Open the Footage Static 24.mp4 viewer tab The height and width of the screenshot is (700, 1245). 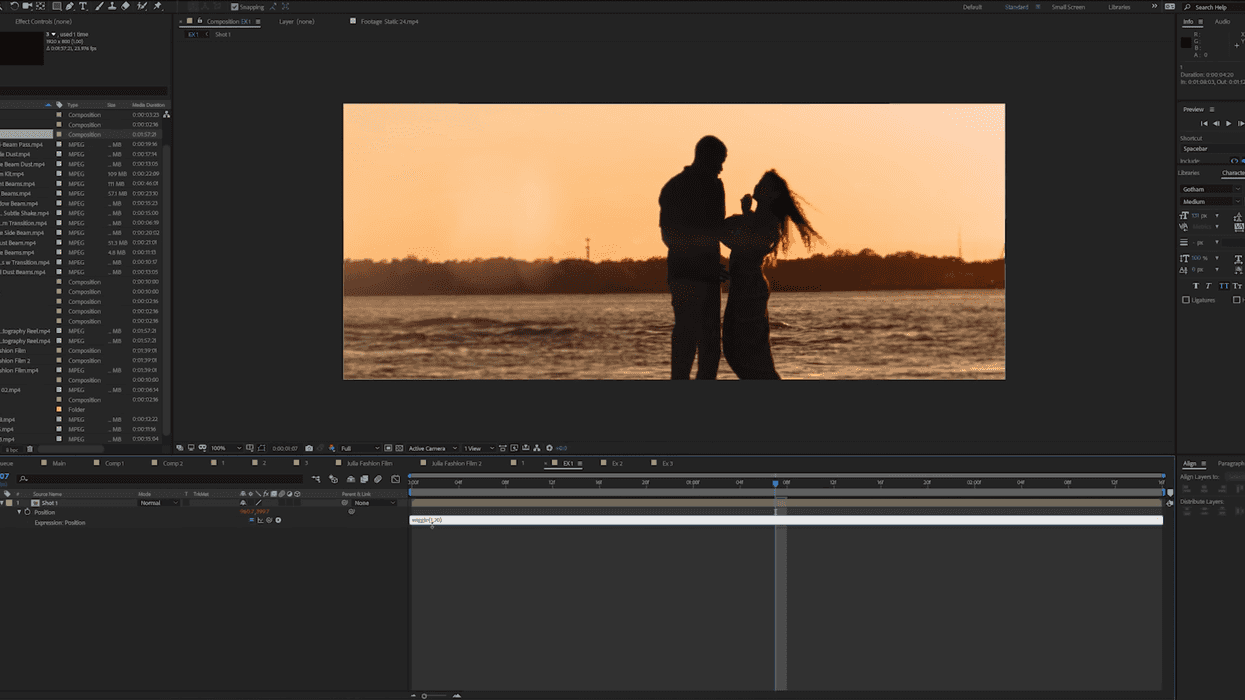[389, 21]
